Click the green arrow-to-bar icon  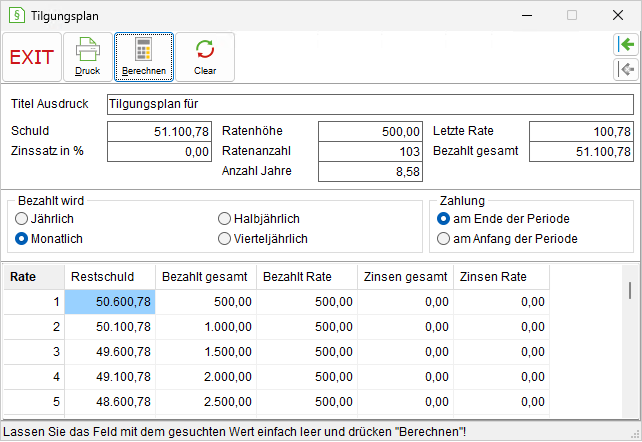626,44
